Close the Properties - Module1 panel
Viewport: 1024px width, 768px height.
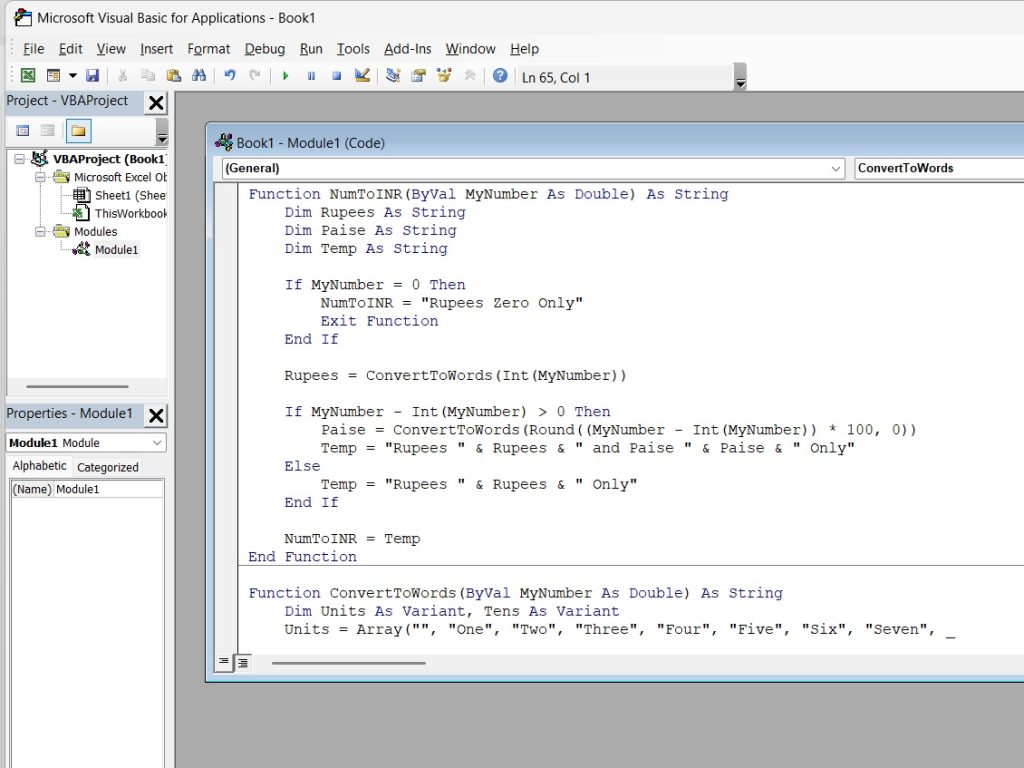pyautogui.click(x=157, y=415)
